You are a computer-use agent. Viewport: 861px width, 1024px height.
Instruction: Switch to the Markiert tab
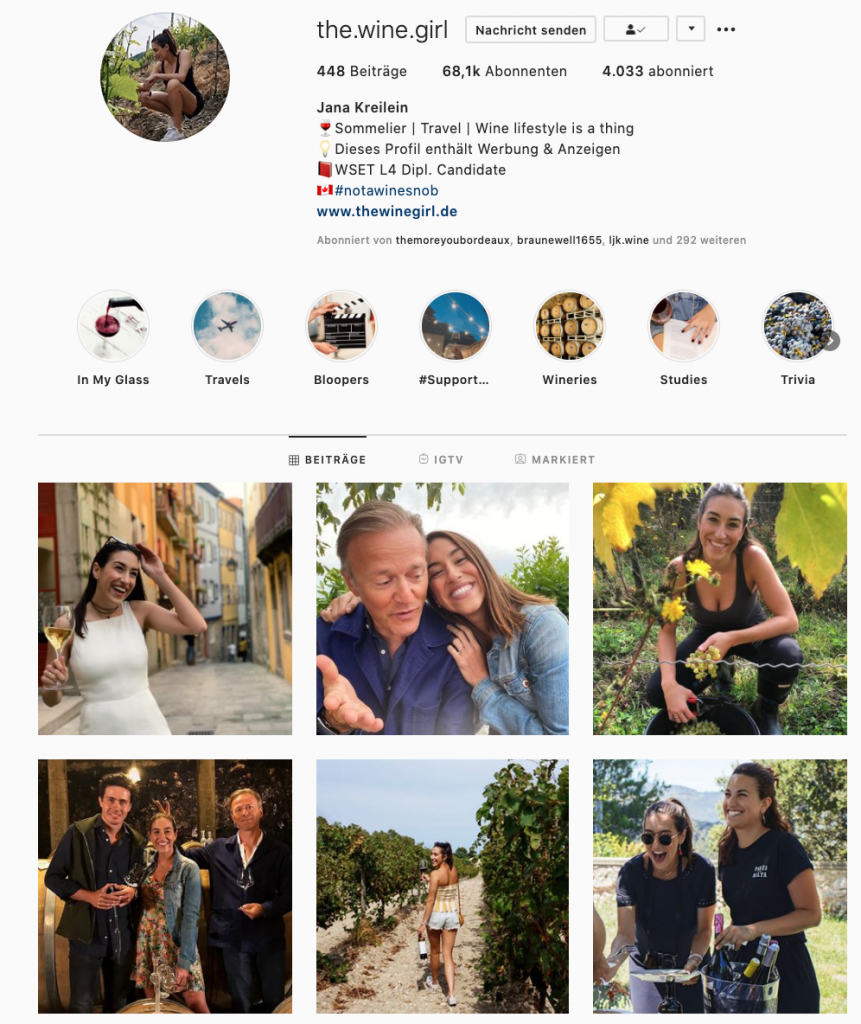(x=555, y=460)
